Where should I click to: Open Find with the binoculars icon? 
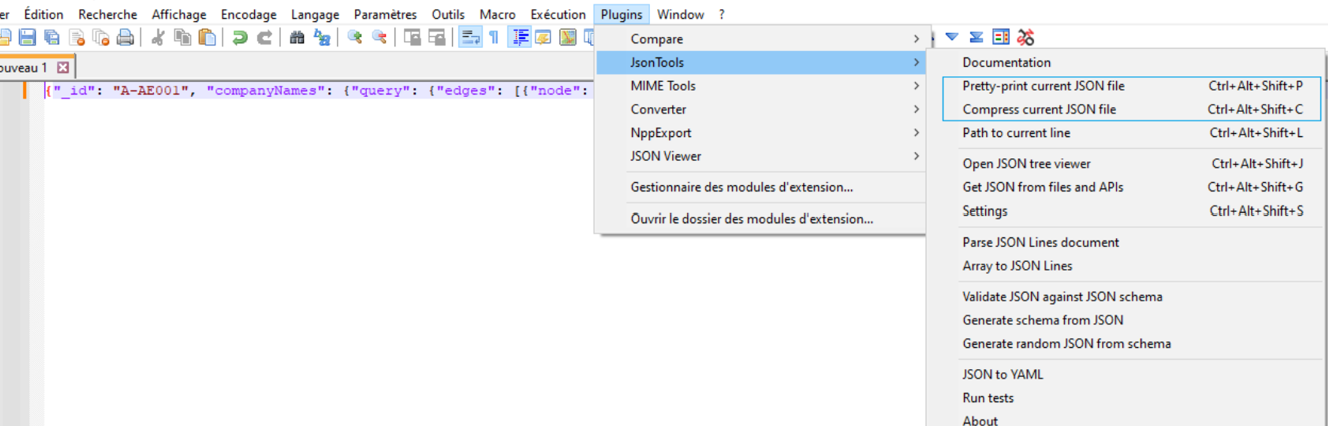pos(297,38)
